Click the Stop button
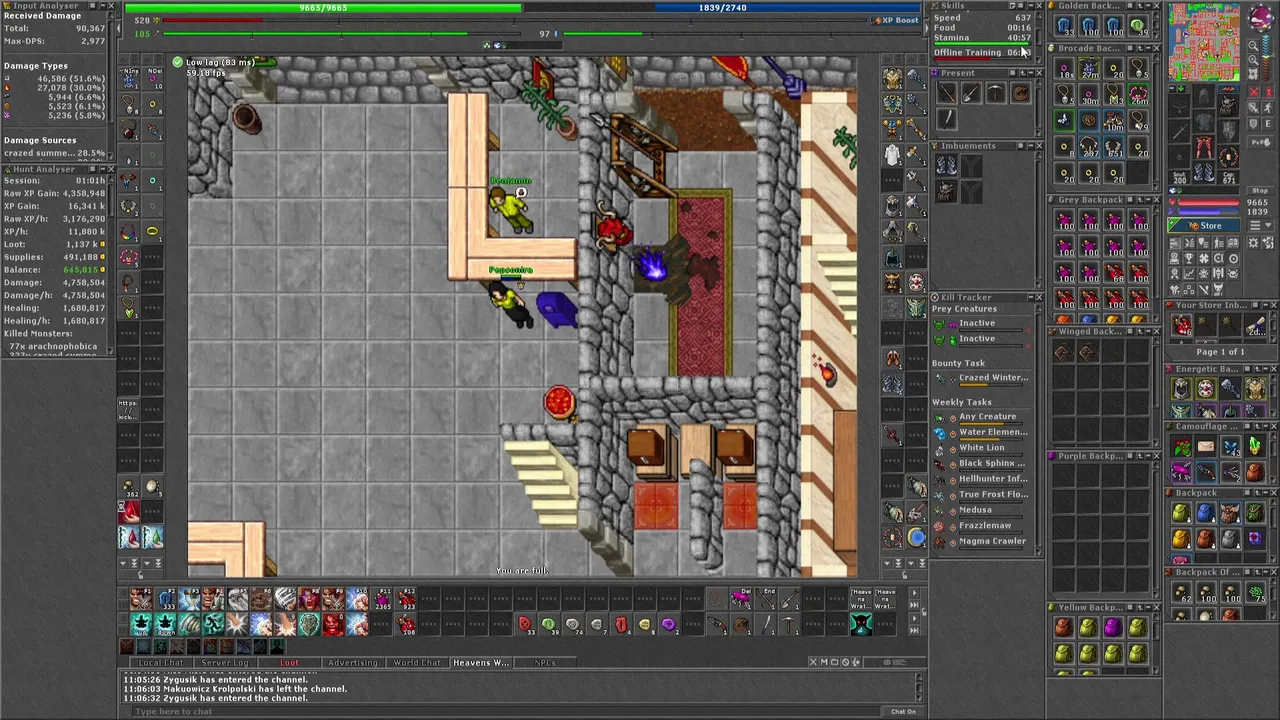 click(1259, 191)
